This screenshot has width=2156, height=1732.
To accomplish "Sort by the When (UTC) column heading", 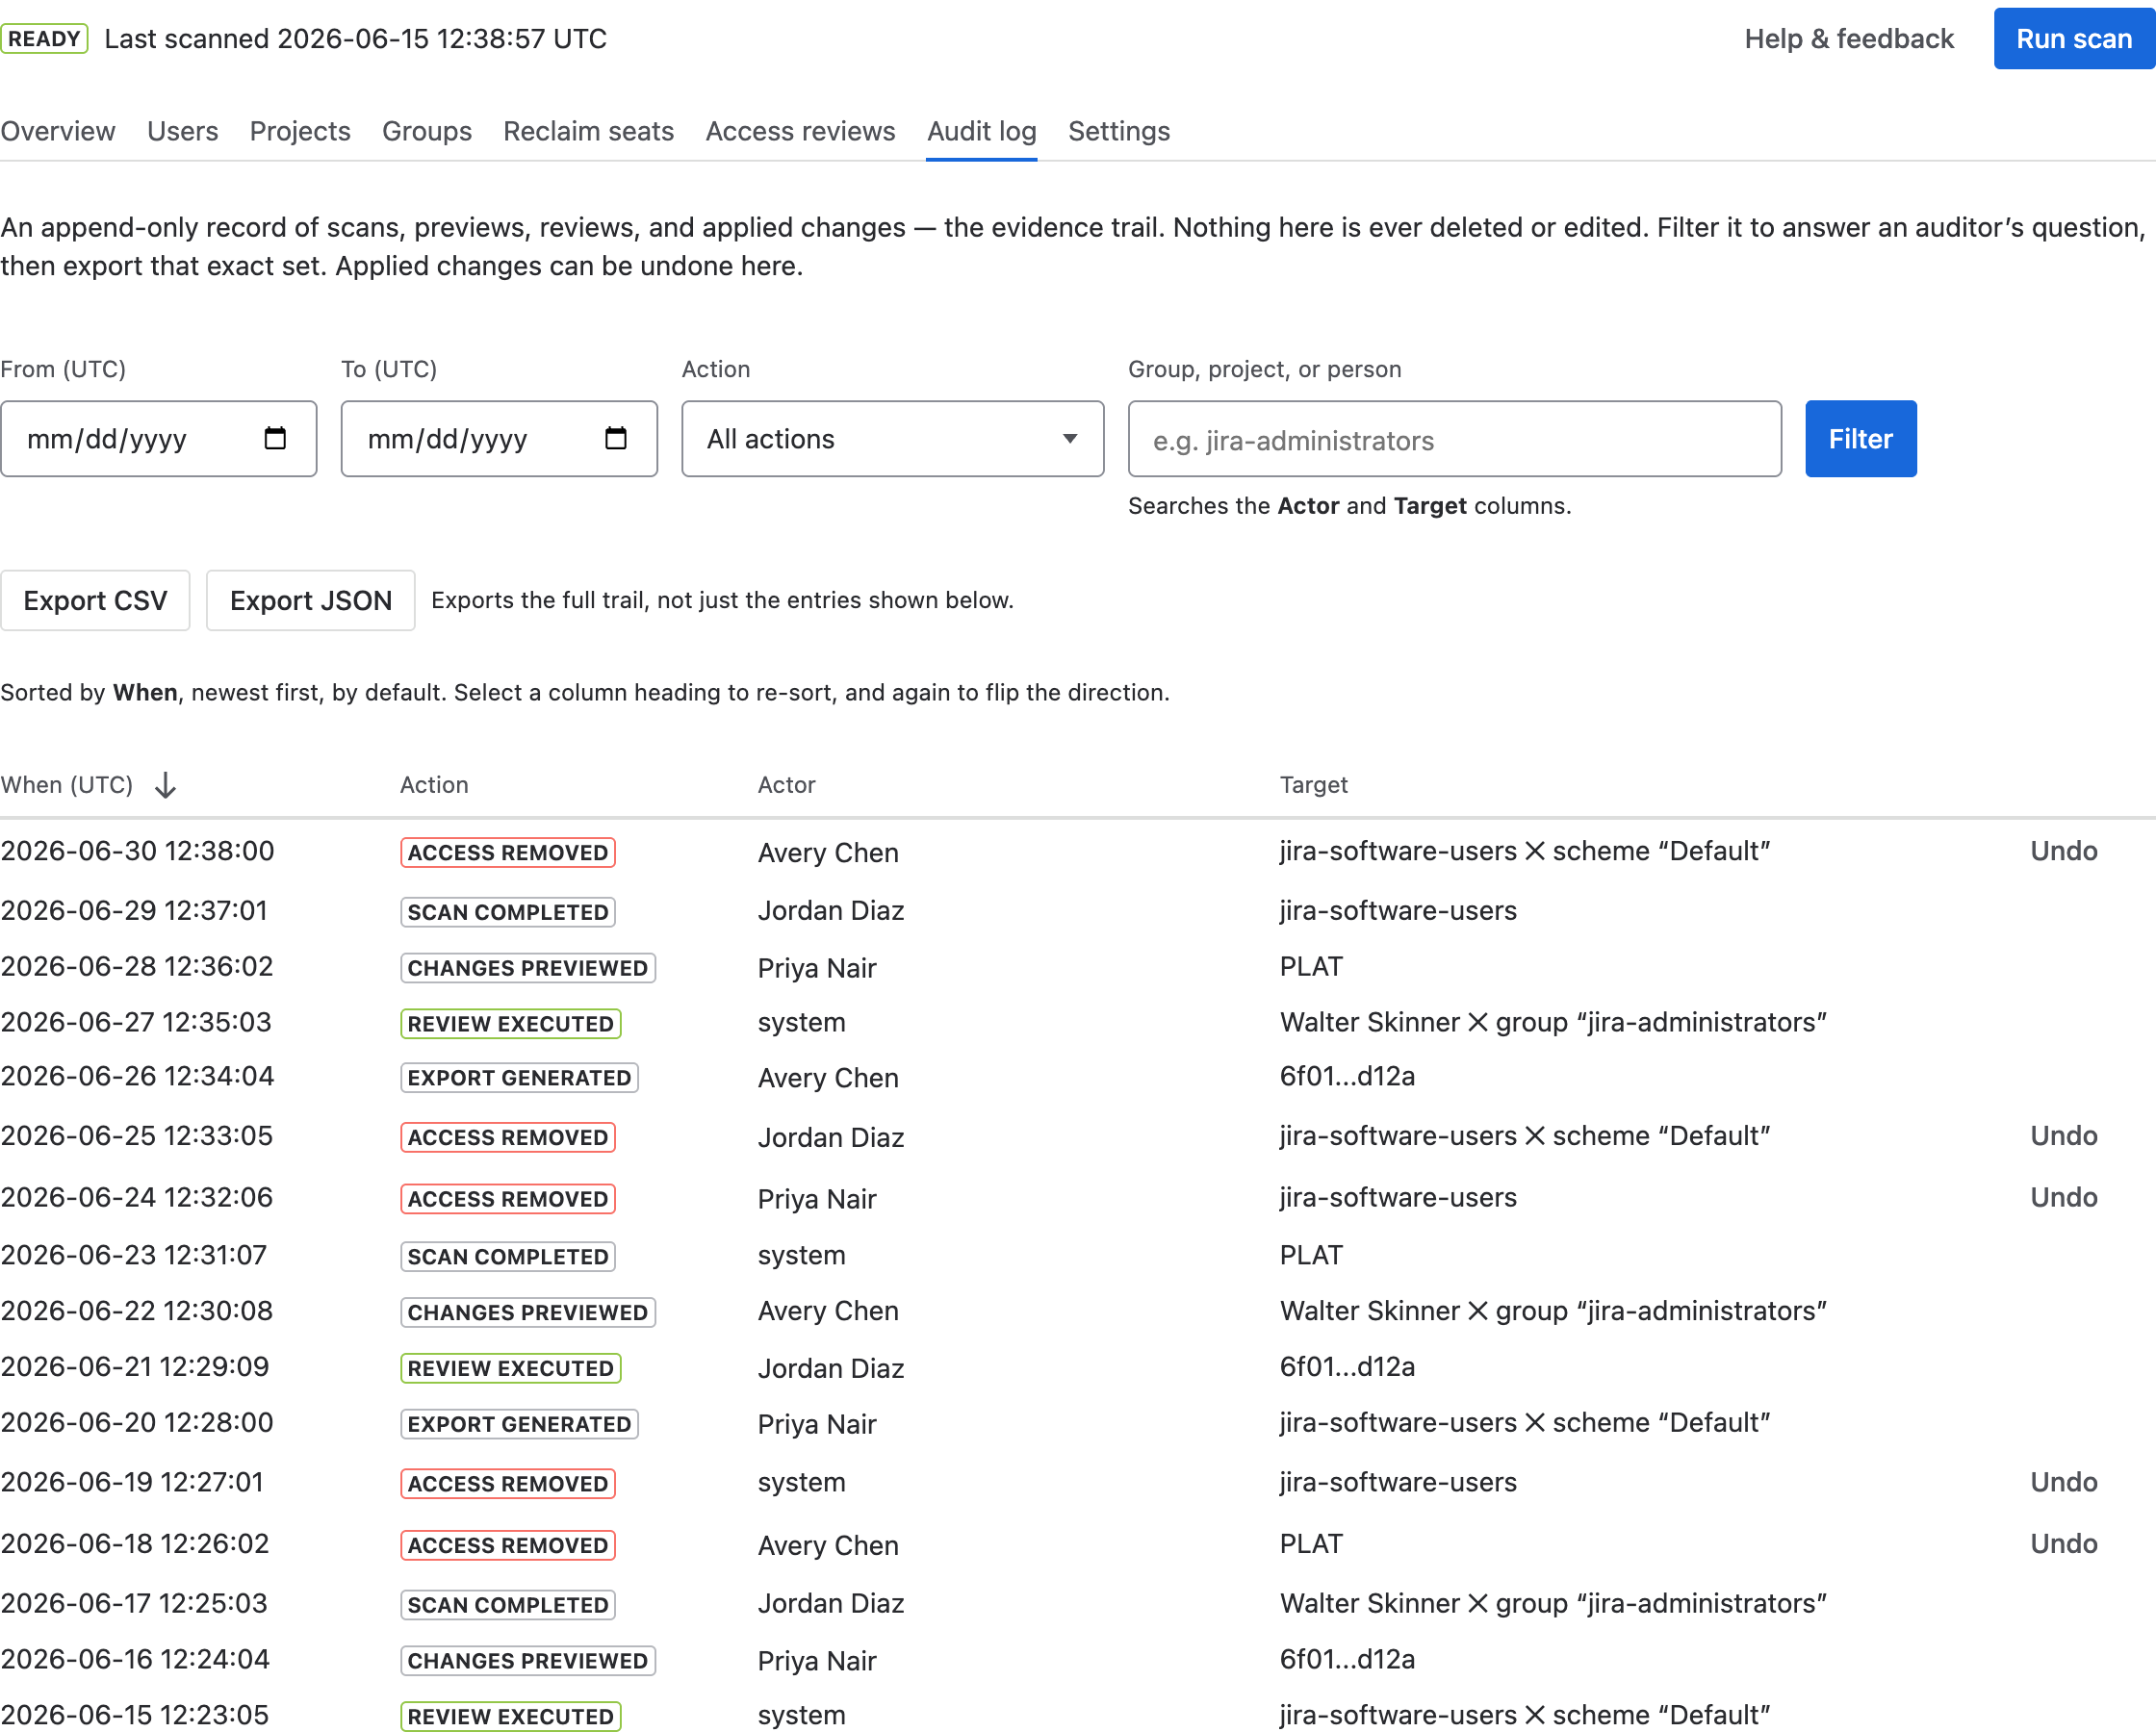I will [x=67, y=785].
